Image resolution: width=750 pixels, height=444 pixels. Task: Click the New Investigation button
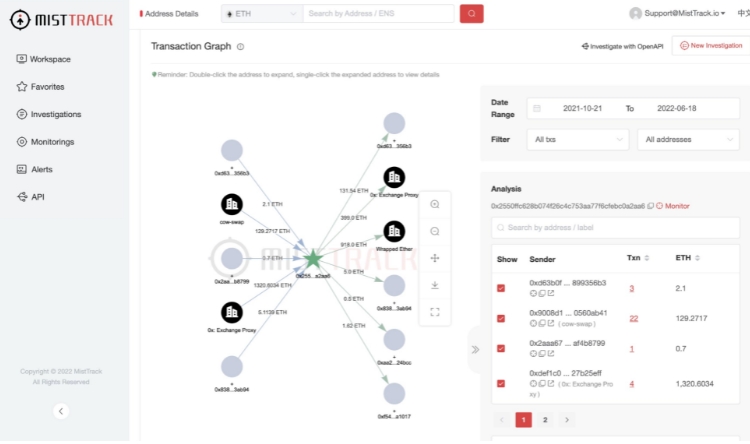click(711, 45)
